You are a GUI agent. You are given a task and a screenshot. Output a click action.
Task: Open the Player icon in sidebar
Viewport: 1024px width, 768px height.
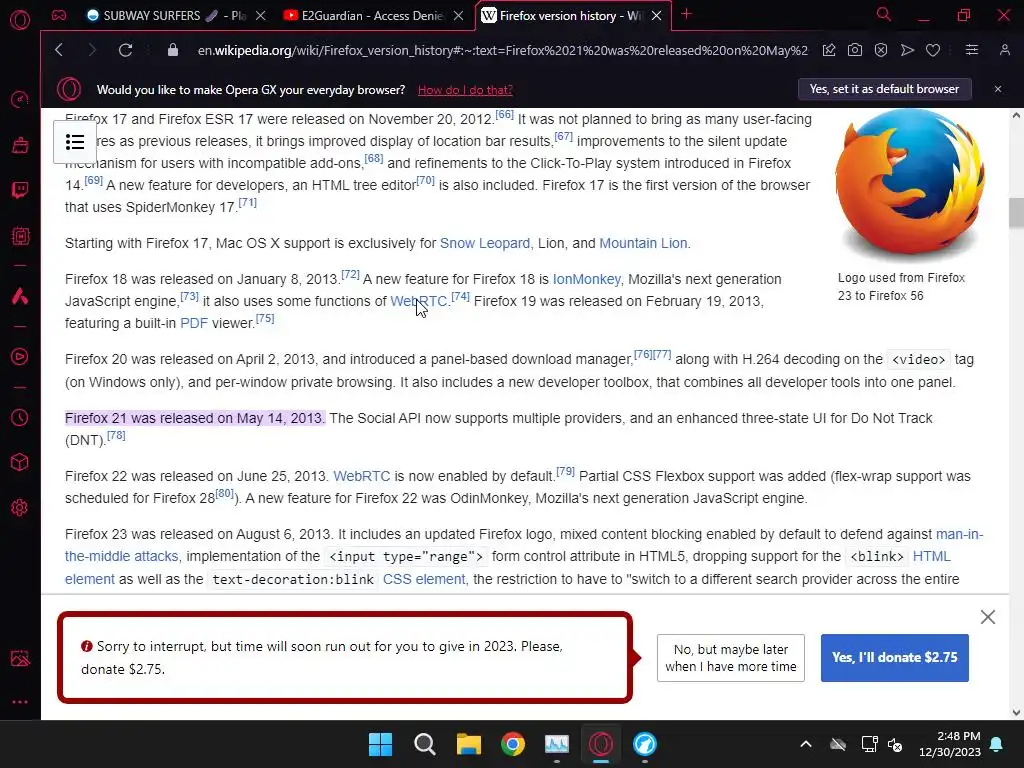point(20,357)
